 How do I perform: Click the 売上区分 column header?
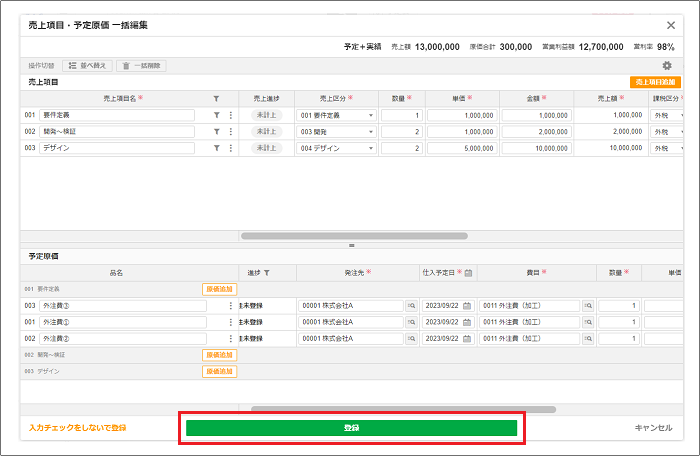click(x=336, y=98)
